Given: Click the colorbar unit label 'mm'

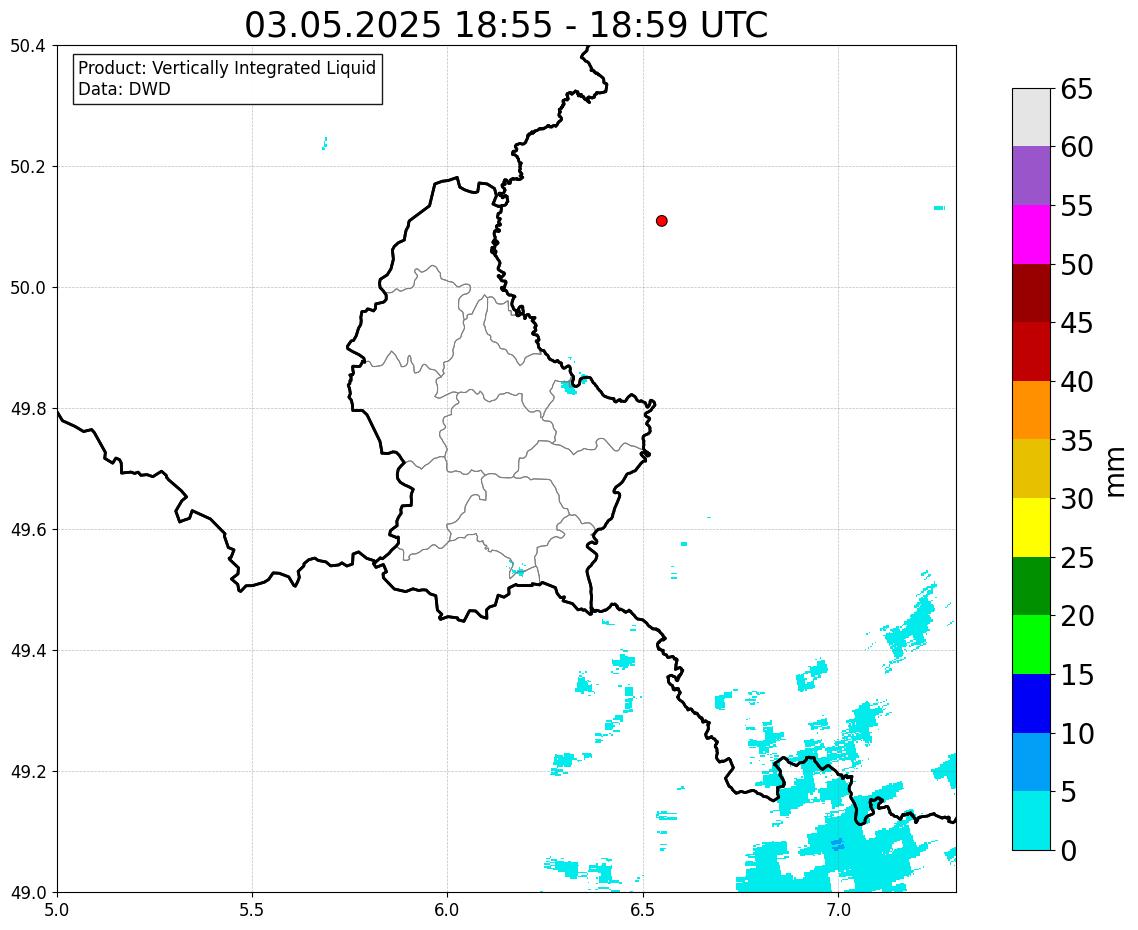Looking at the screenshot, I should 1116,472.
